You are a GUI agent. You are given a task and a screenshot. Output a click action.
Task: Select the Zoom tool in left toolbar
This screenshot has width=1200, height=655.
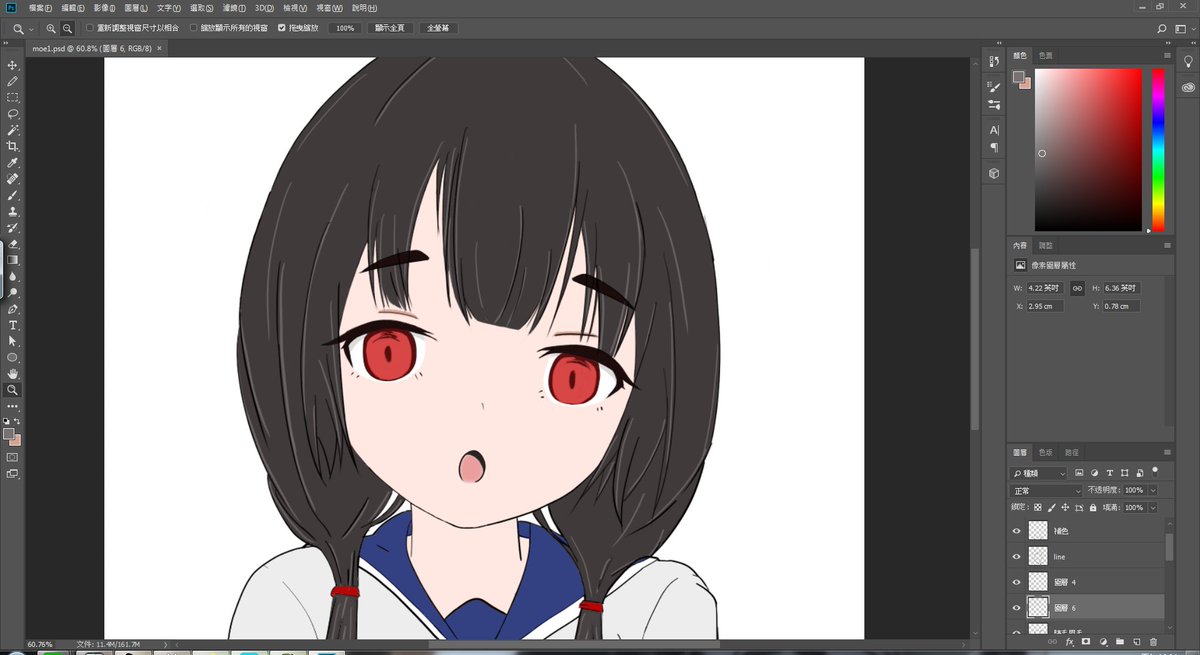pos(13,390)
